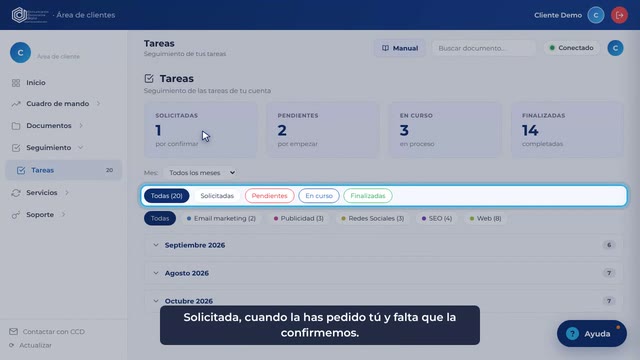
Task: Click the large C avatar in sidebar
Action: 20,53
